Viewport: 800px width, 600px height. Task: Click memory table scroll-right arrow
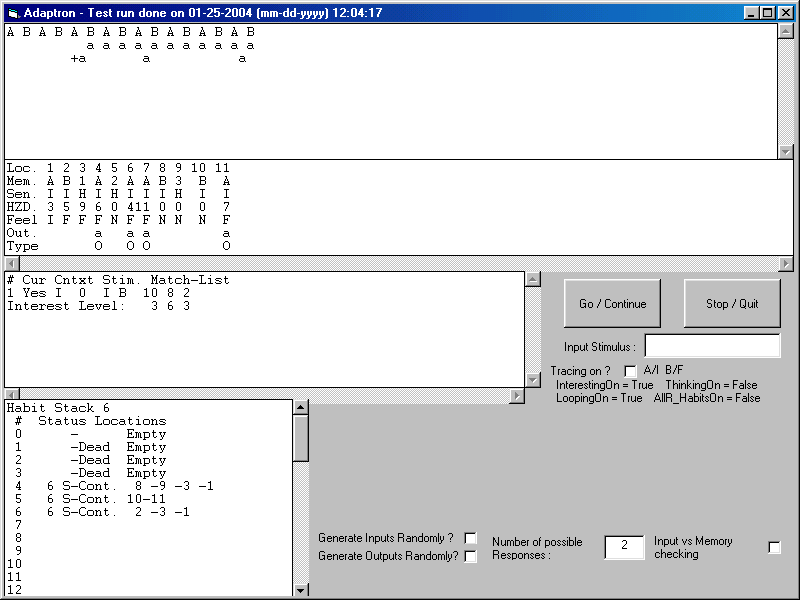coord(786,264)
